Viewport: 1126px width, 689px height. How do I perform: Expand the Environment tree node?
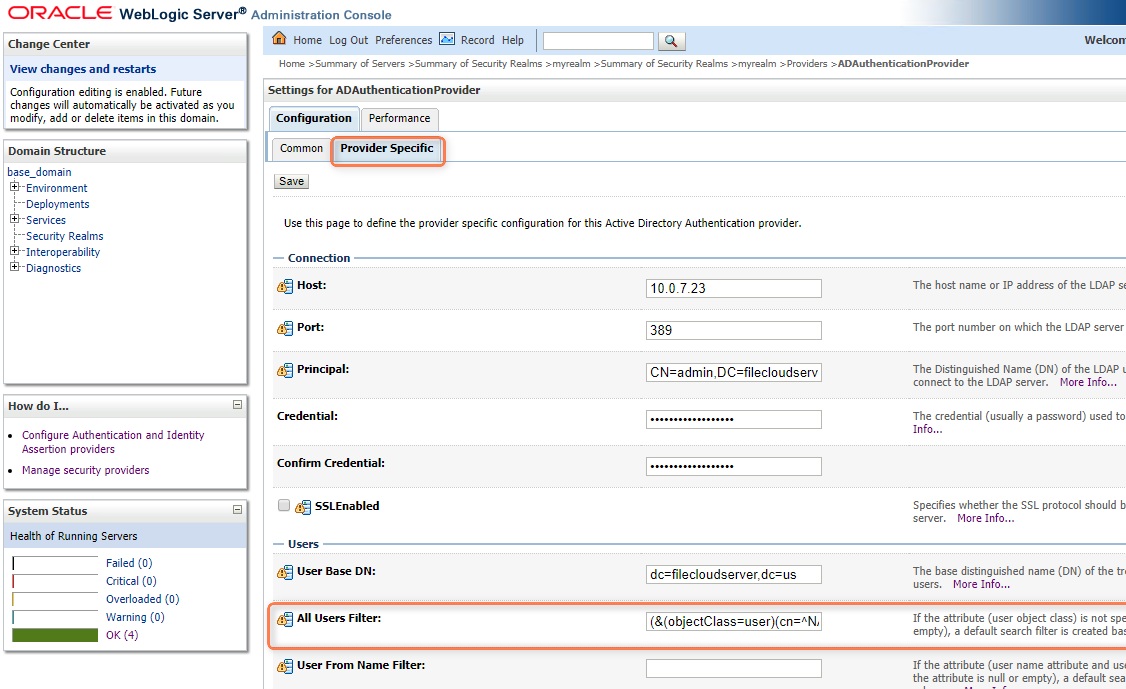pyautogui.click(x=15, y=187)
